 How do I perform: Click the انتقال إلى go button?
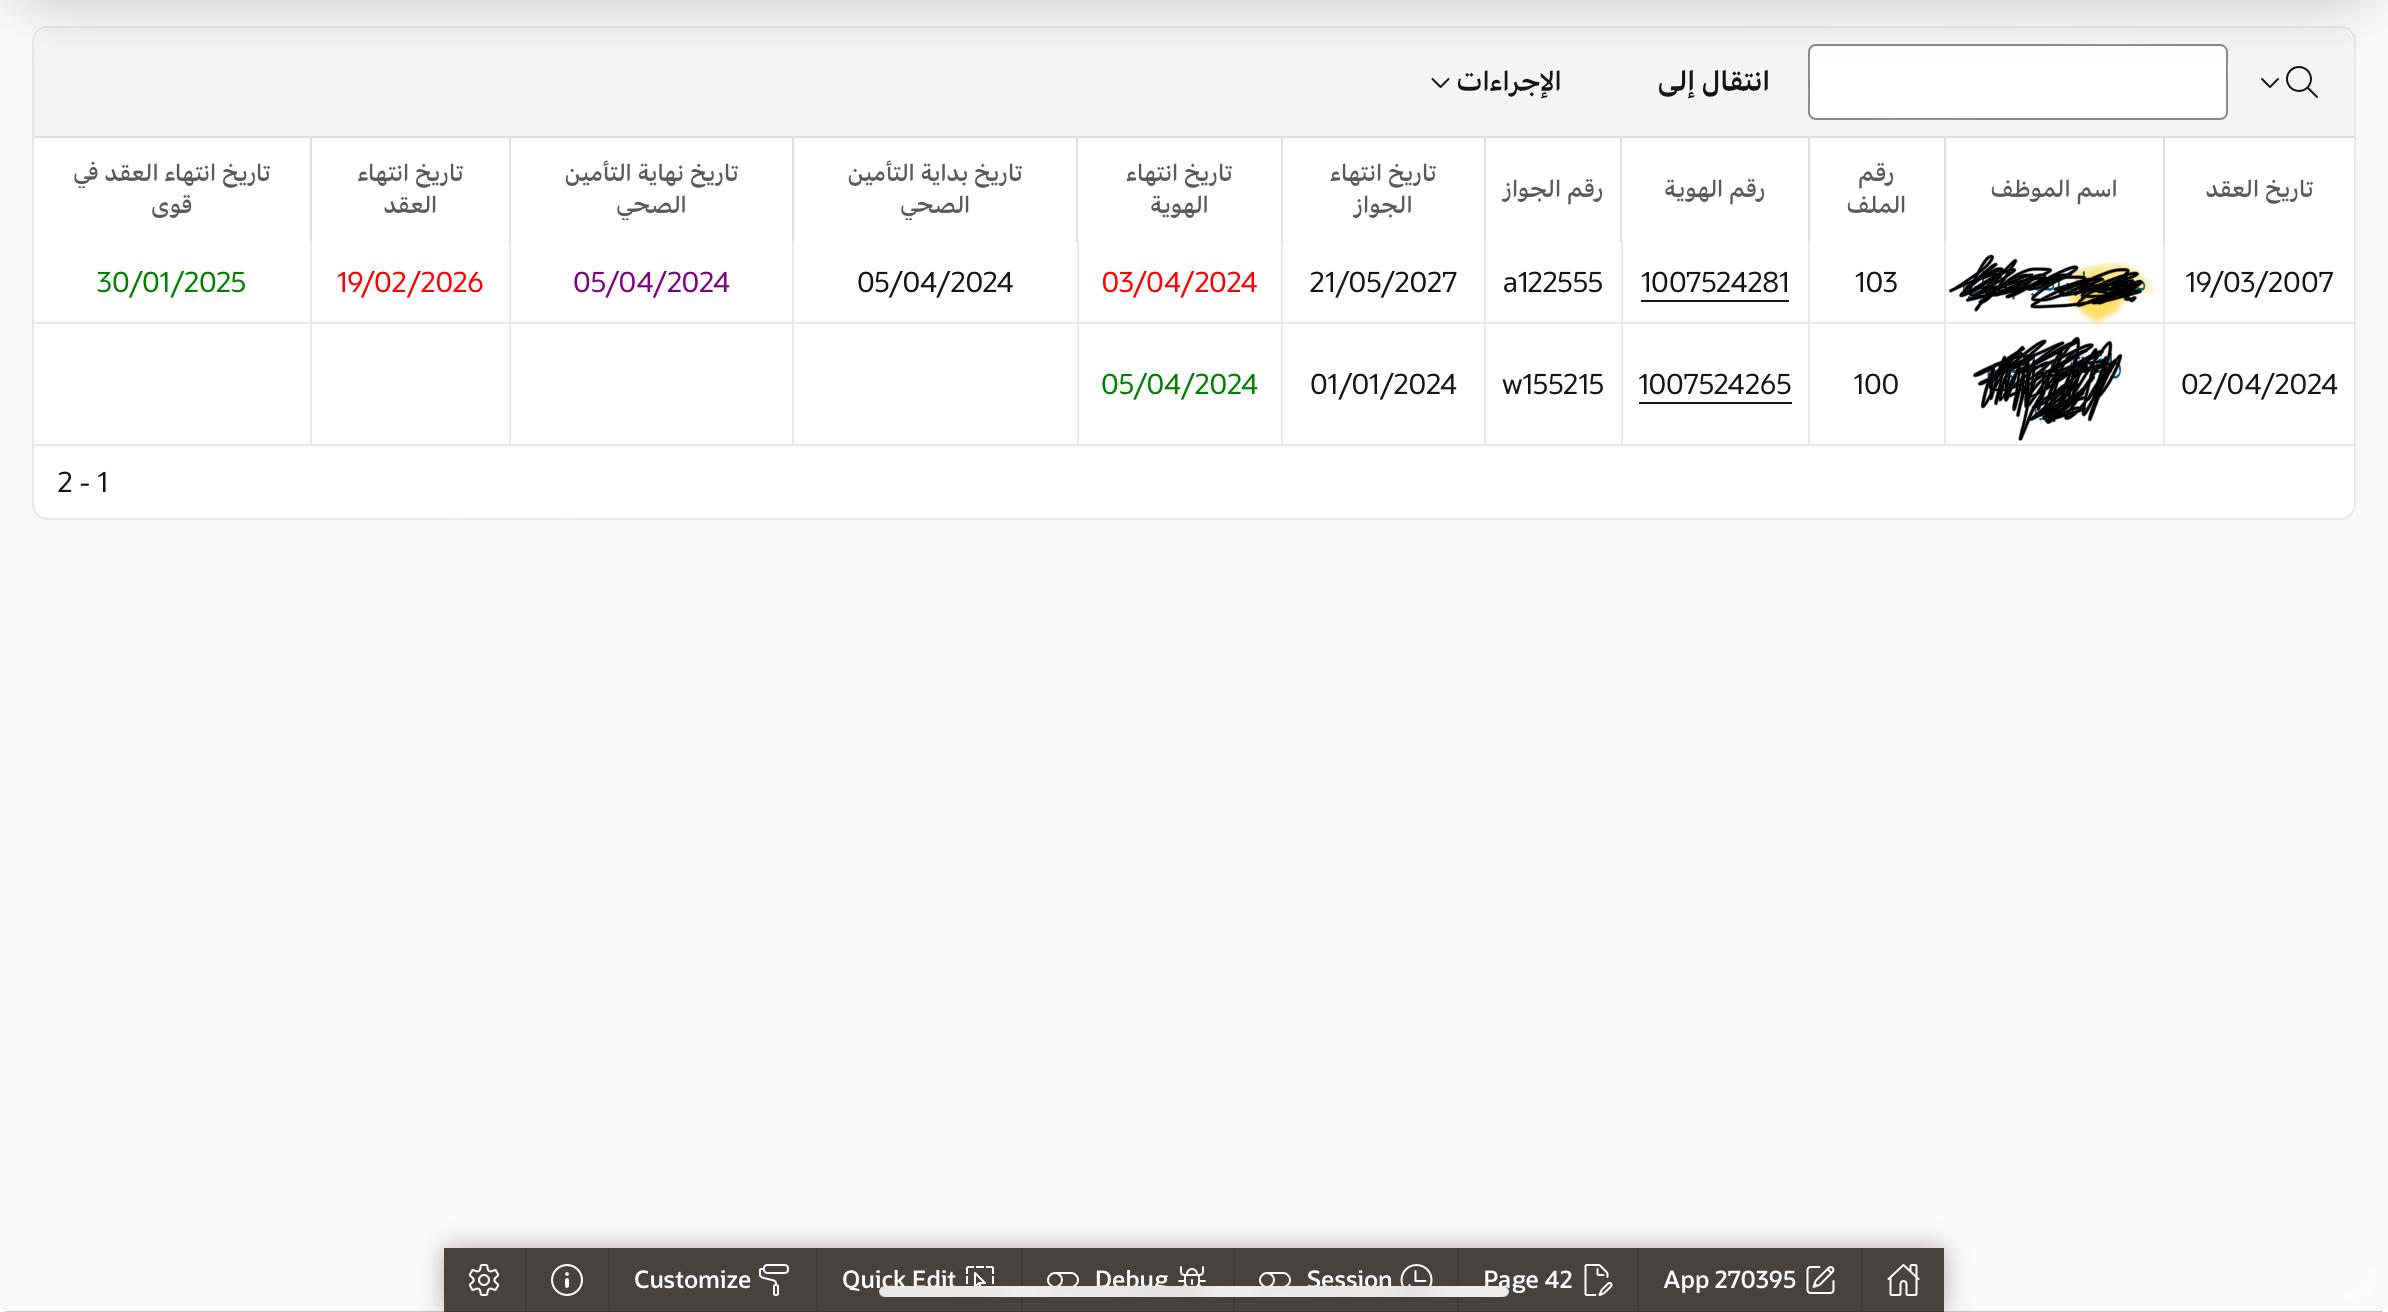tap(1713, 82)
